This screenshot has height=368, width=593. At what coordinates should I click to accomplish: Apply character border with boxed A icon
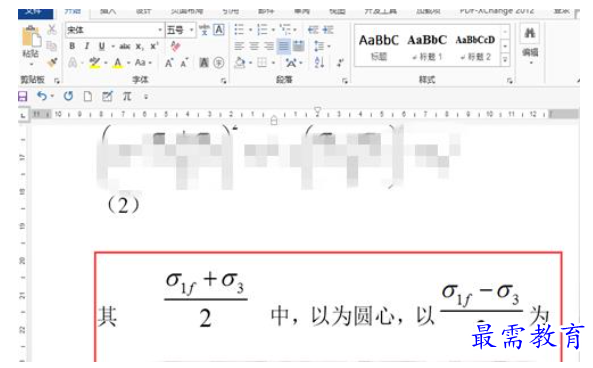point(219,30)
